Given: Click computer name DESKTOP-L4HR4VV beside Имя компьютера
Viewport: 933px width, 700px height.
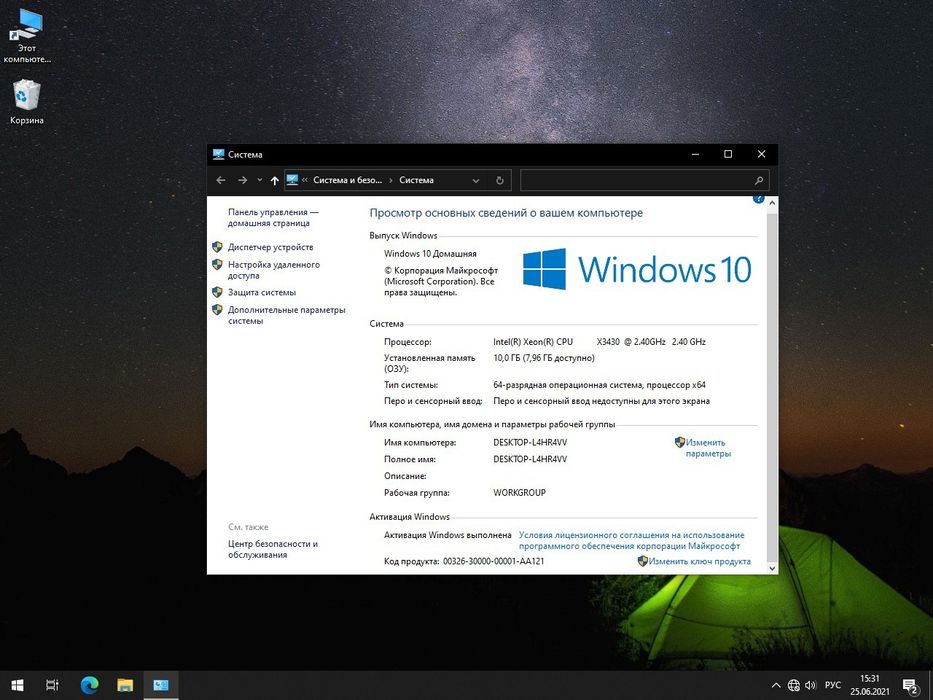Looking at the screenshot, I should coord(530,443).
